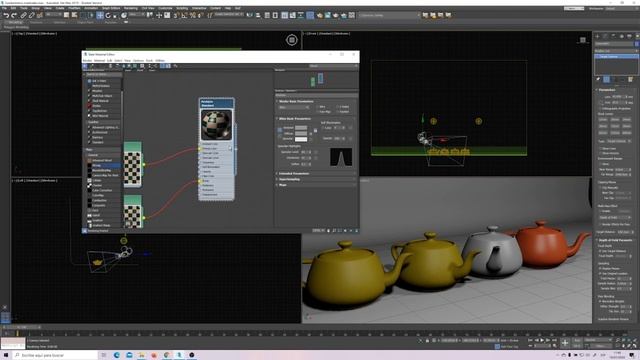
Task: Toggle Clip Manually checkbox
Action: click(600, 187)
